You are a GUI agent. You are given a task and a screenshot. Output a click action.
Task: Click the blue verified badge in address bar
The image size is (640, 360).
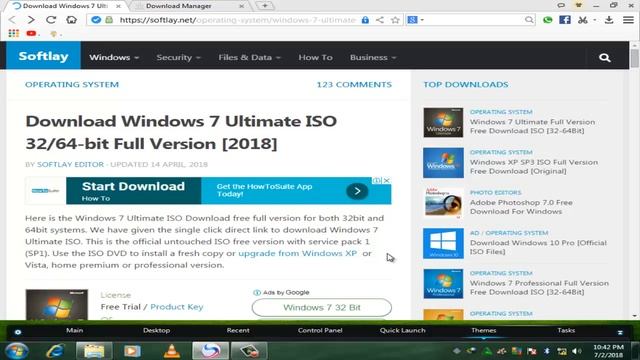[96, 20]
